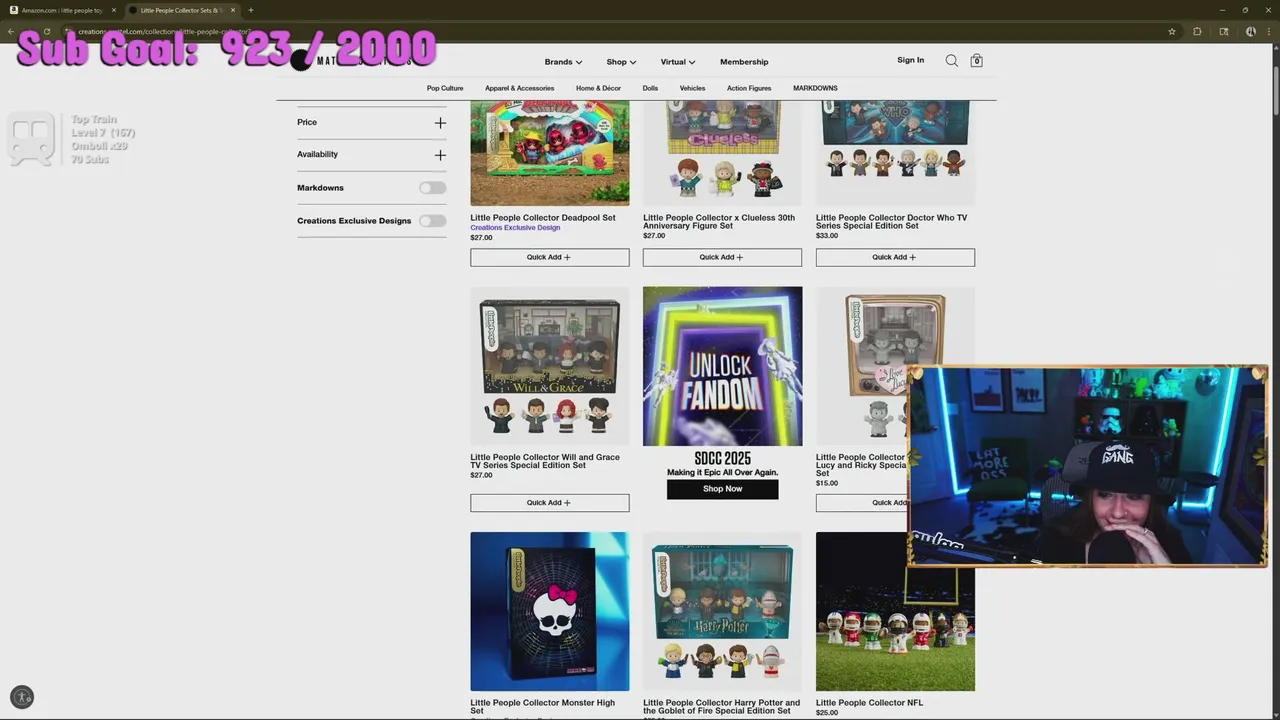Open the Chrome three-dot menu

[x=1267, y=31]
